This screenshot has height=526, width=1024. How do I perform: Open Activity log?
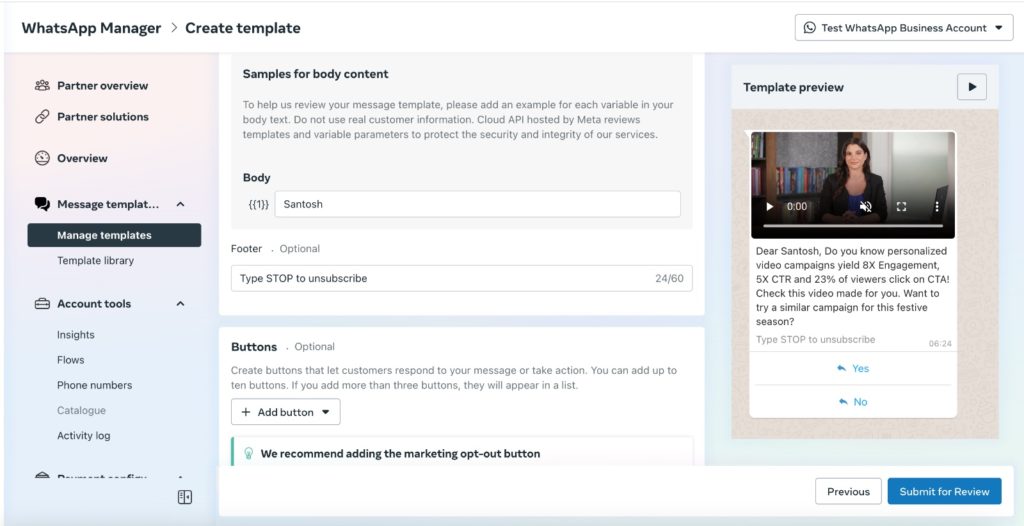(84, 436)
